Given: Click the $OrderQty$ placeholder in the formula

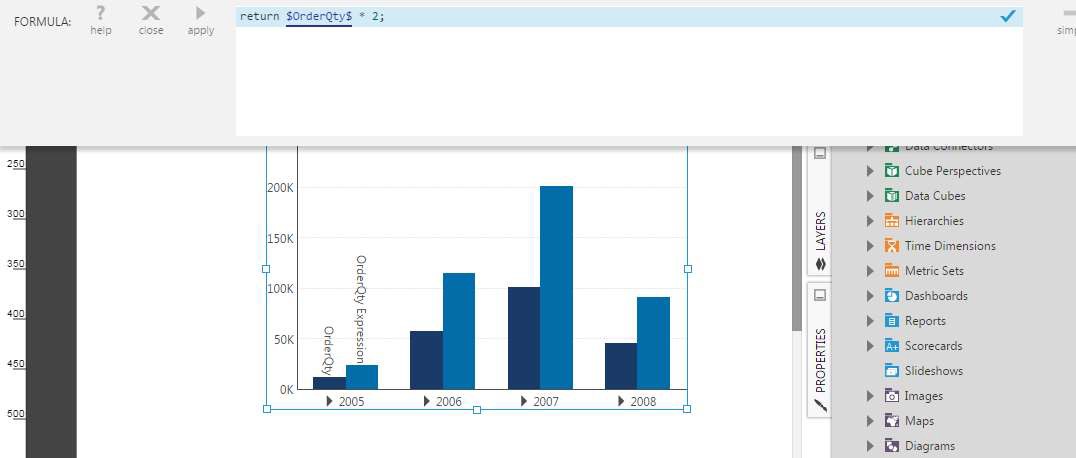Looking at the screenshot, I should [x=318, y=17].
